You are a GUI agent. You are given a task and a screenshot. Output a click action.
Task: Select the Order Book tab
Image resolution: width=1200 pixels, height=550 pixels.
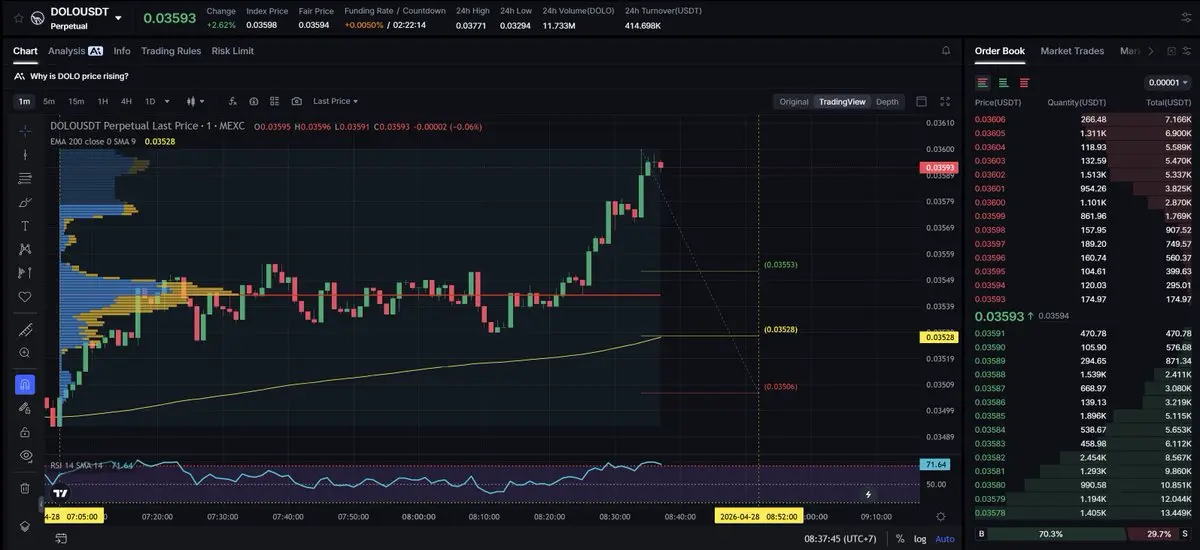pos(1000,51)
